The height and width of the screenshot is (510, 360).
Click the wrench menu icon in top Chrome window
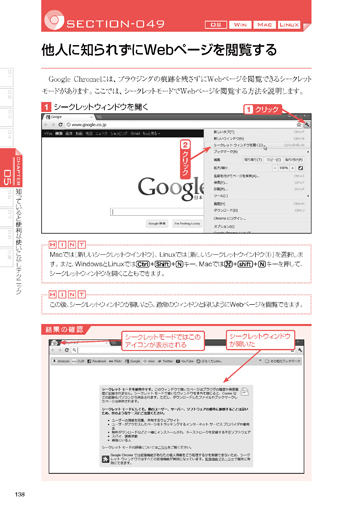click(306, 124)
